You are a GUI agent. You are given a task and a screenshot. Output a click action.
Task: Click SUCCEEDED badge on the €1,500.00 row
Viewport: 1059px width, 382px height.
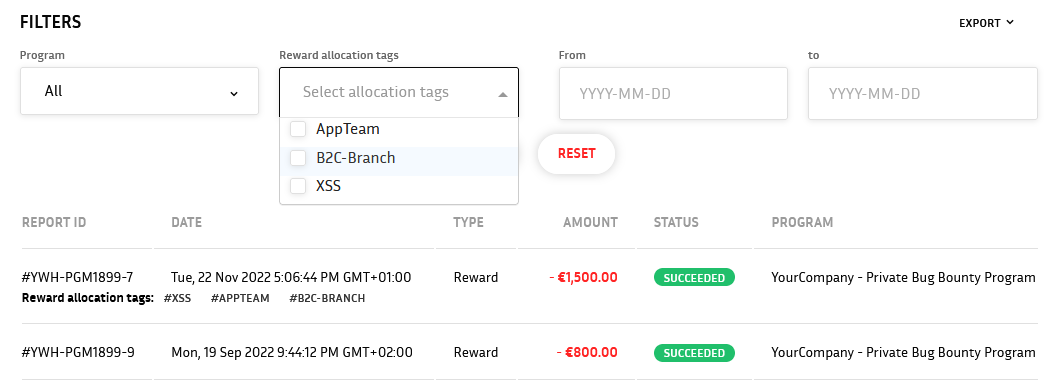point(694,277)
